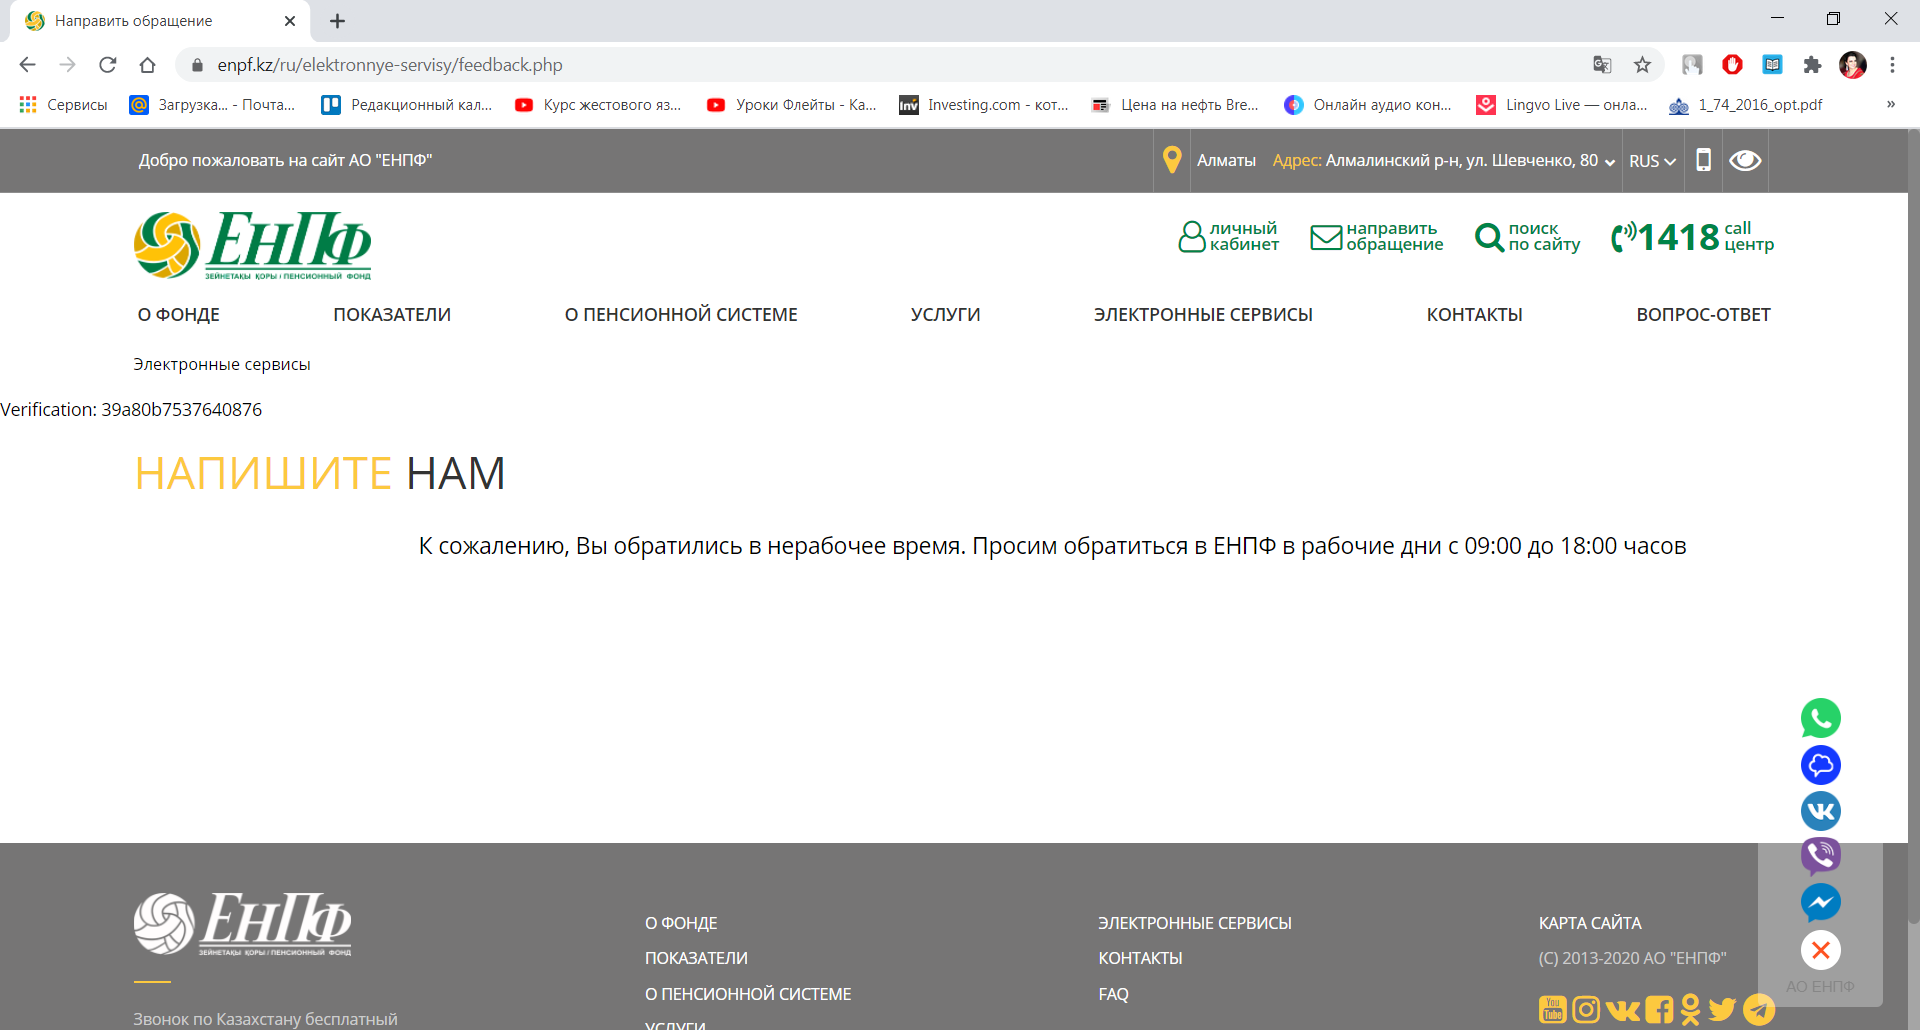
Task: Bookmark this page with star icon
Action: pyautogui.click(x=1642, y=65)
